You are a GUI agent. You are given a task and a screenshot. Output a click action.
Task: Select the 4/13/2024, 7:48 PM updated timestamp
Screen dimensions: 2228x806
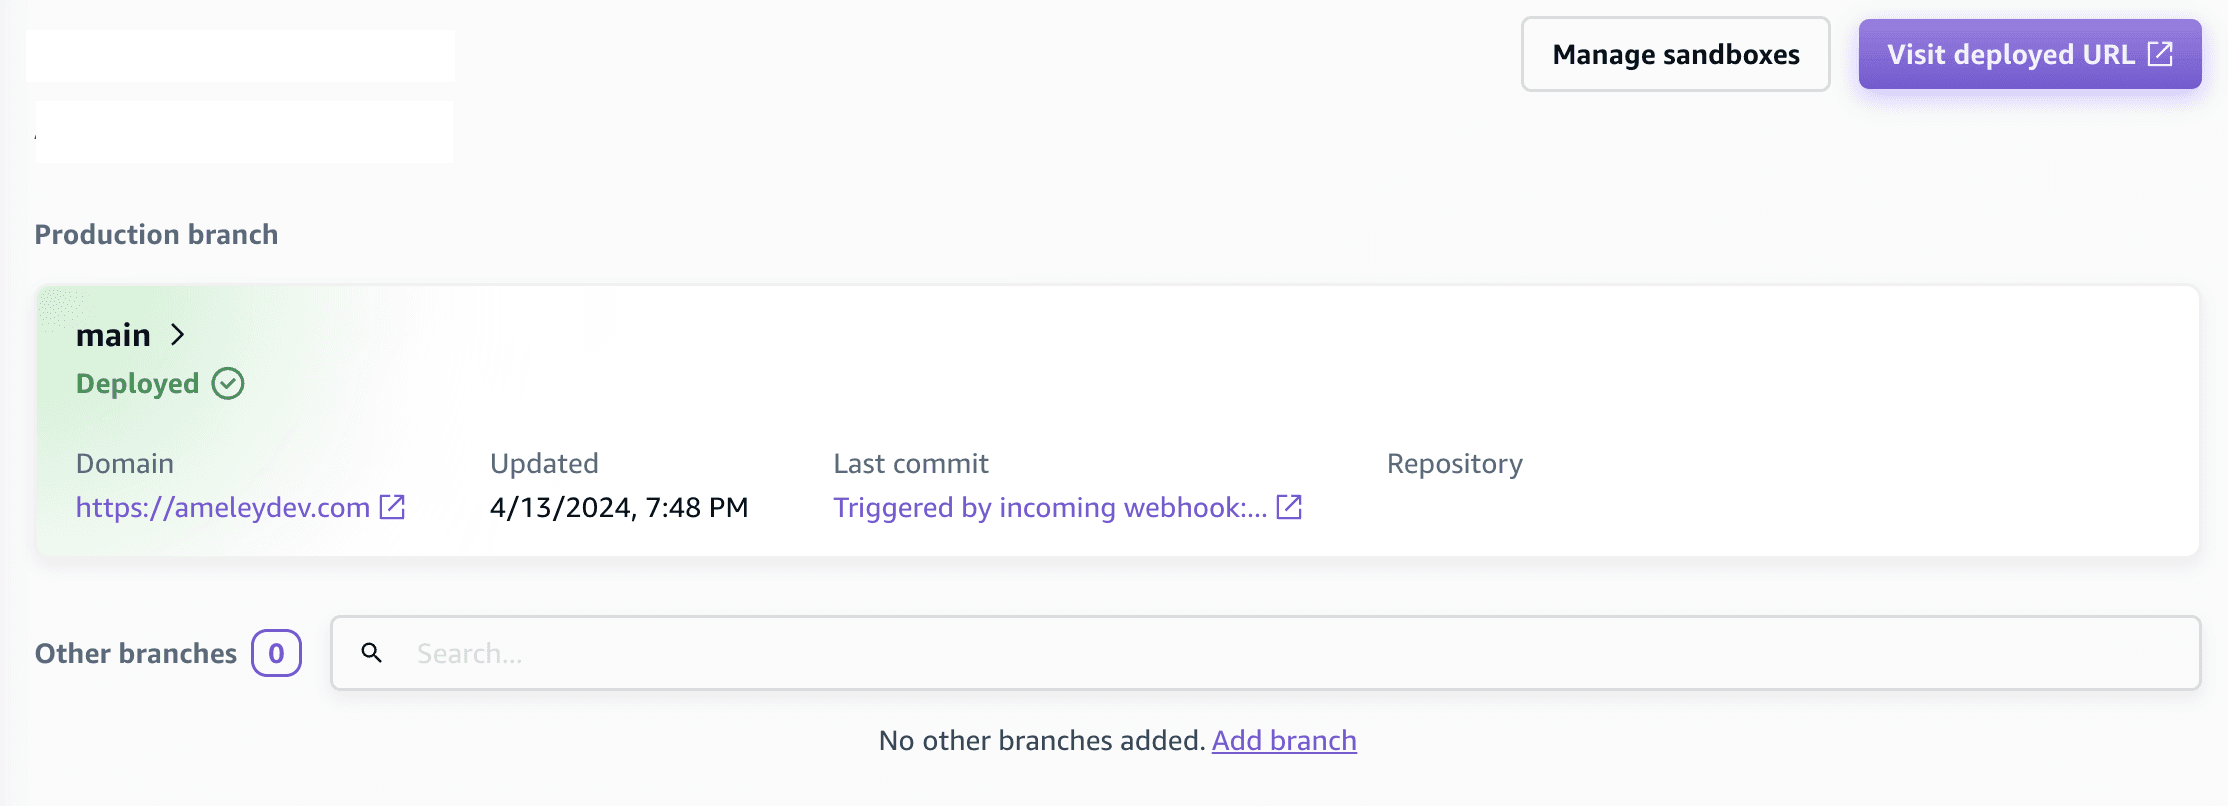tap(619, 508)
